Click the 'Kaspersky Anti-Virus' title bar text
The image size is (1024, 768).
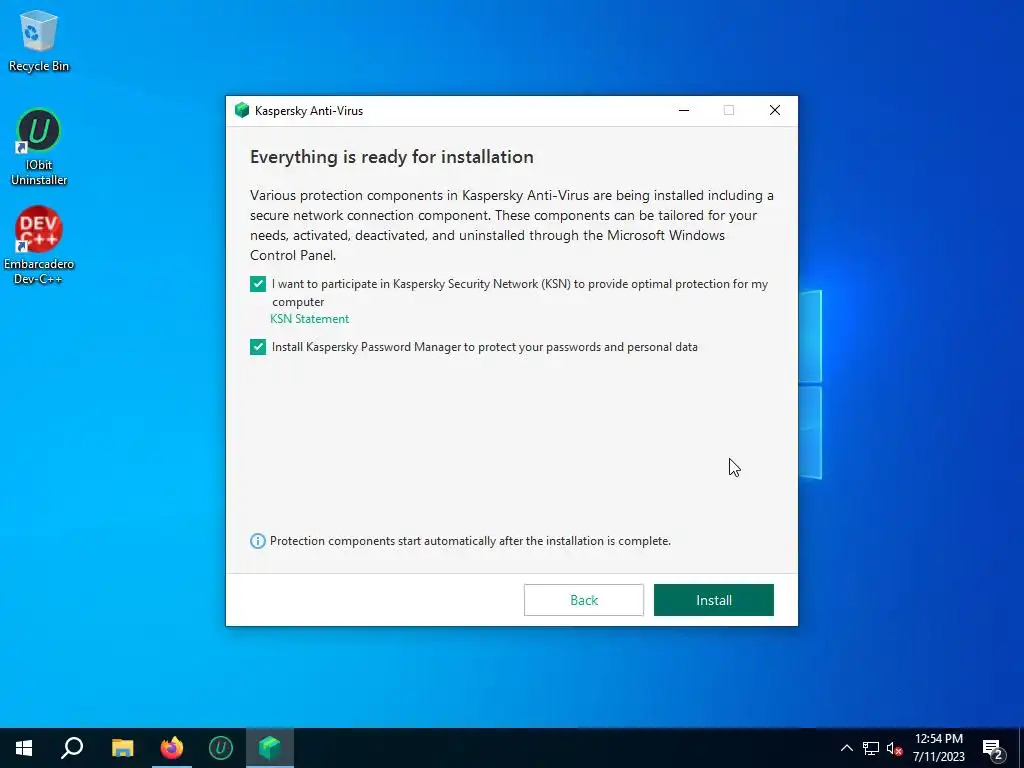coord(309,110)
